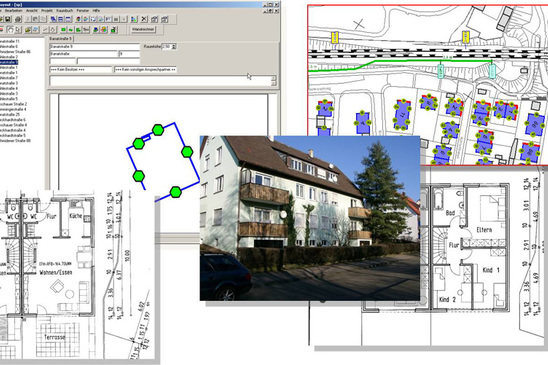
Task: Click the open folder icon in second toolbar row
Action: tap(28, 30)
